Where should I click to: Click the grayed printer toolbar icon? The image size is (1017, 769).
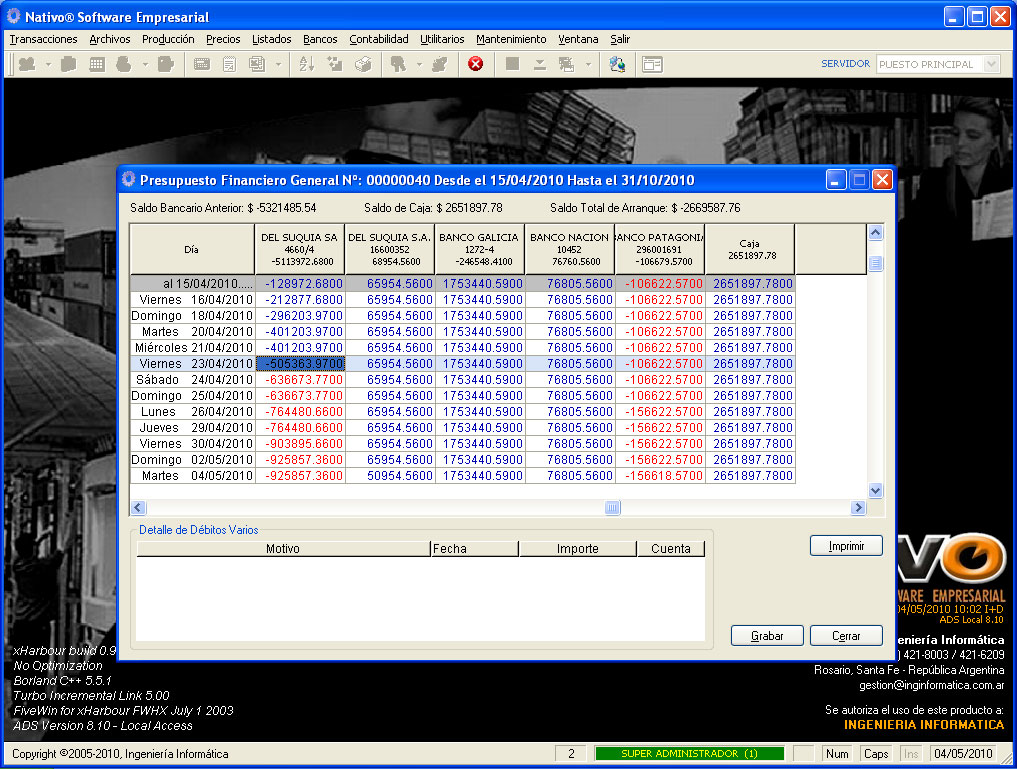(x=364, y=64)
